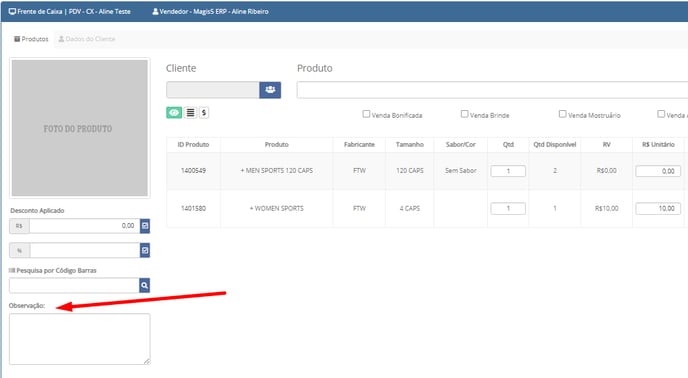Click the 'Qtd Disponível' column header
The width and height of the screenshot is (688, 378).
pyautogui.click(x=555, y=144)
